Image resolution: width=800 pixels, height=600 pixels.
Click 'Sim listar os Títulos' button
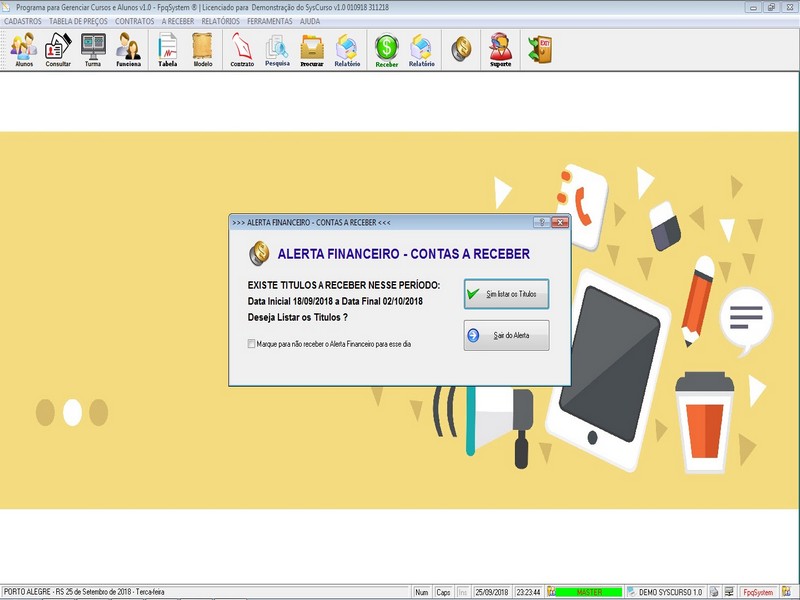click(x=506, y=294)
